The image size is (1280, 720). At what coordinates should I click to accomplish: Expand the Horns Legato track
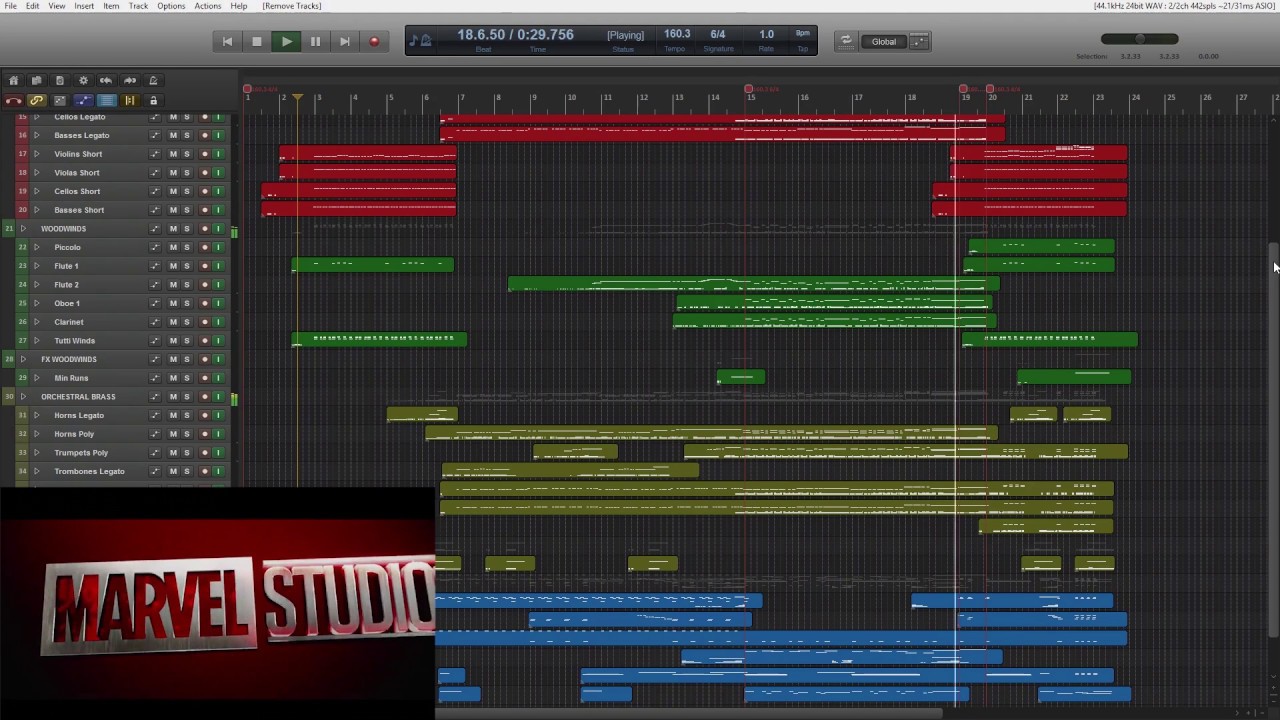[36, 415]
